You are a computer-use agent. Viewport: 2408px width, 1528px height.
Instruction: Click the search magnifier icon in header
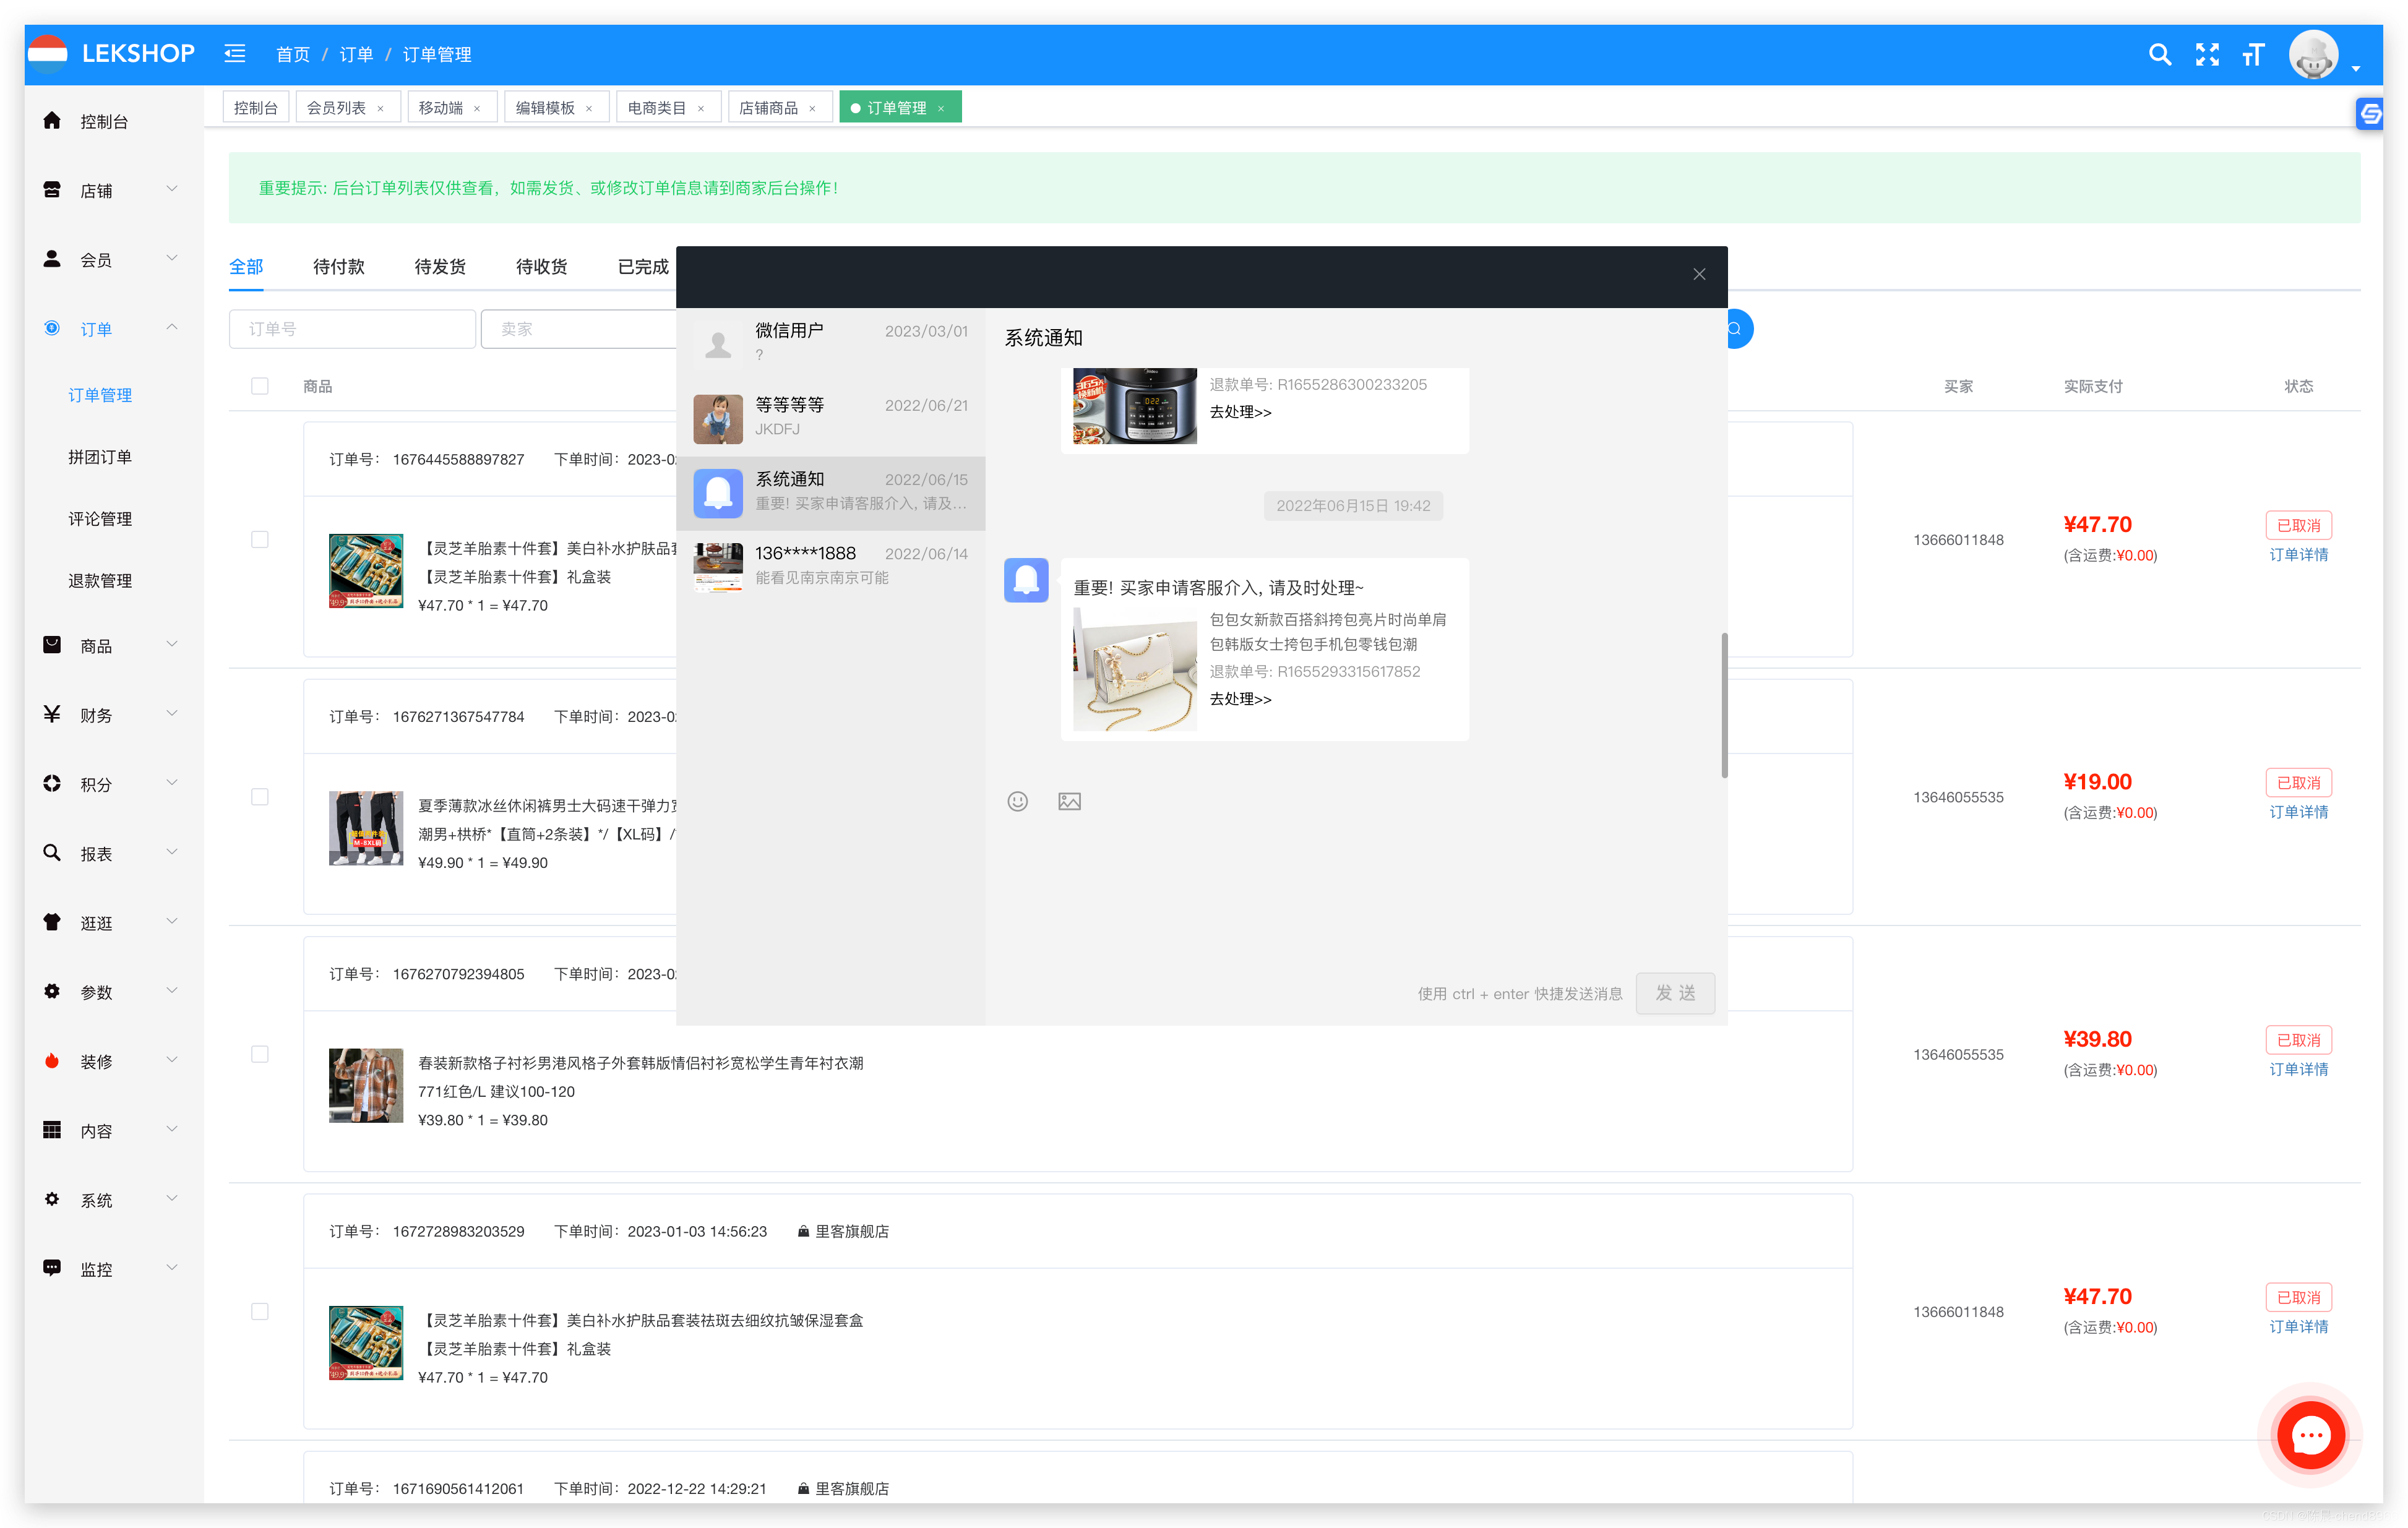click(2159, 55)
